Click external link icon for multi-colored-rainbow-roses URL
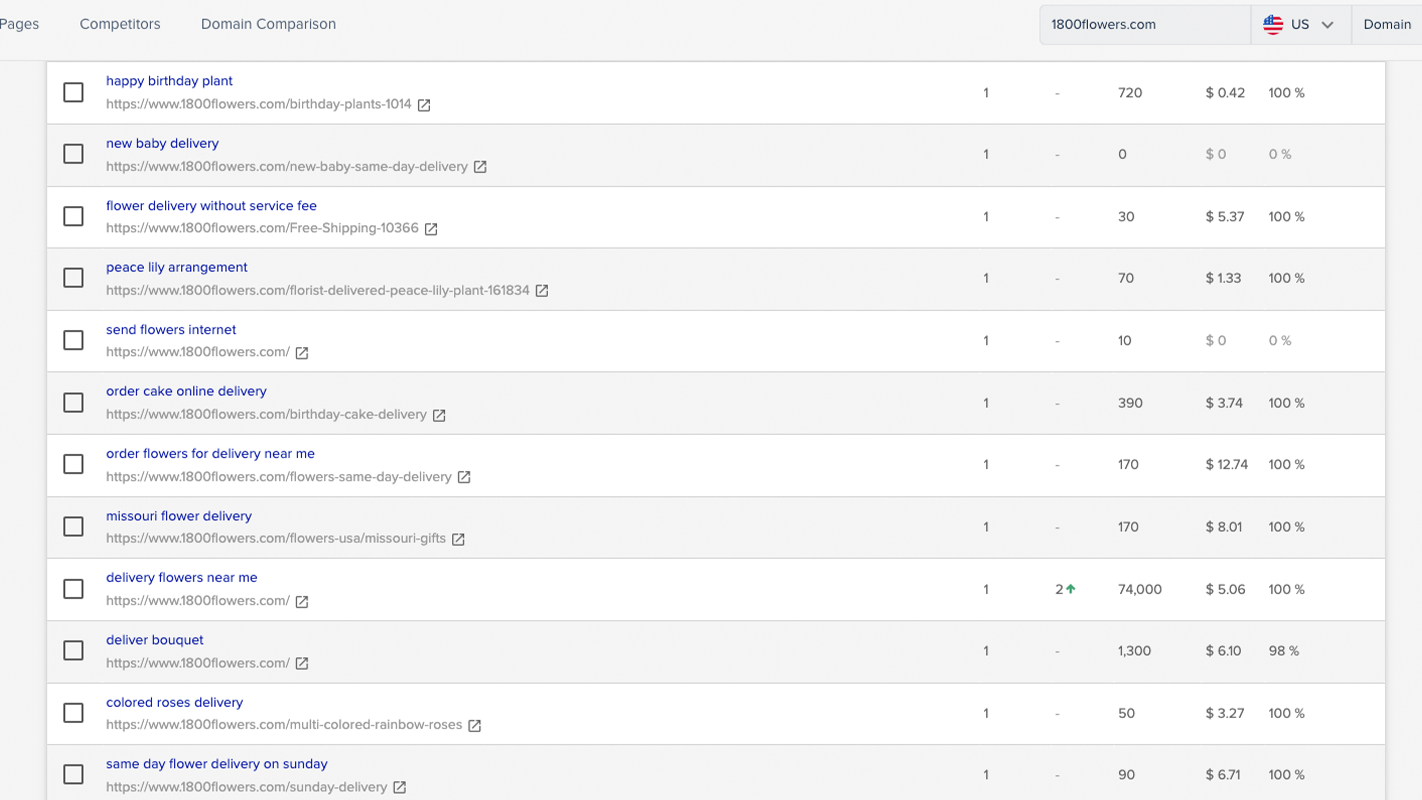Image resolution: width=1422 pixels, height=800 pixels. pos(475,725)
